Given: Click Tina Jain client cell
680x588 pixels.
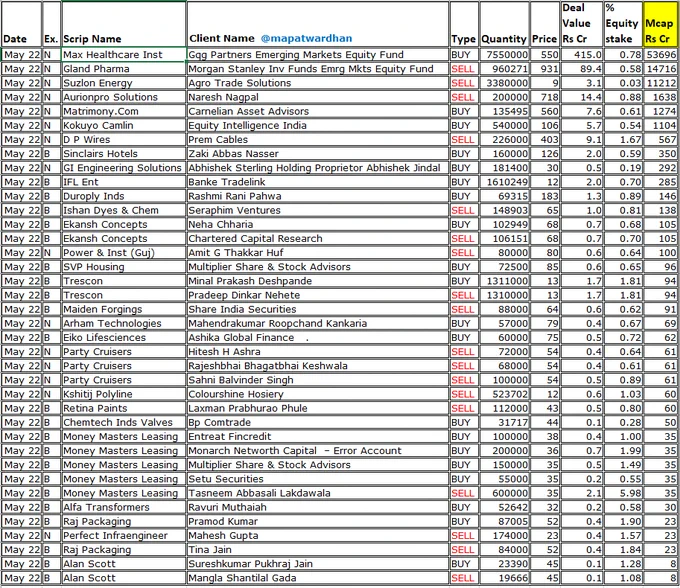Looking at the screenshot, I should pyautogui.click(x=318, y=550).
